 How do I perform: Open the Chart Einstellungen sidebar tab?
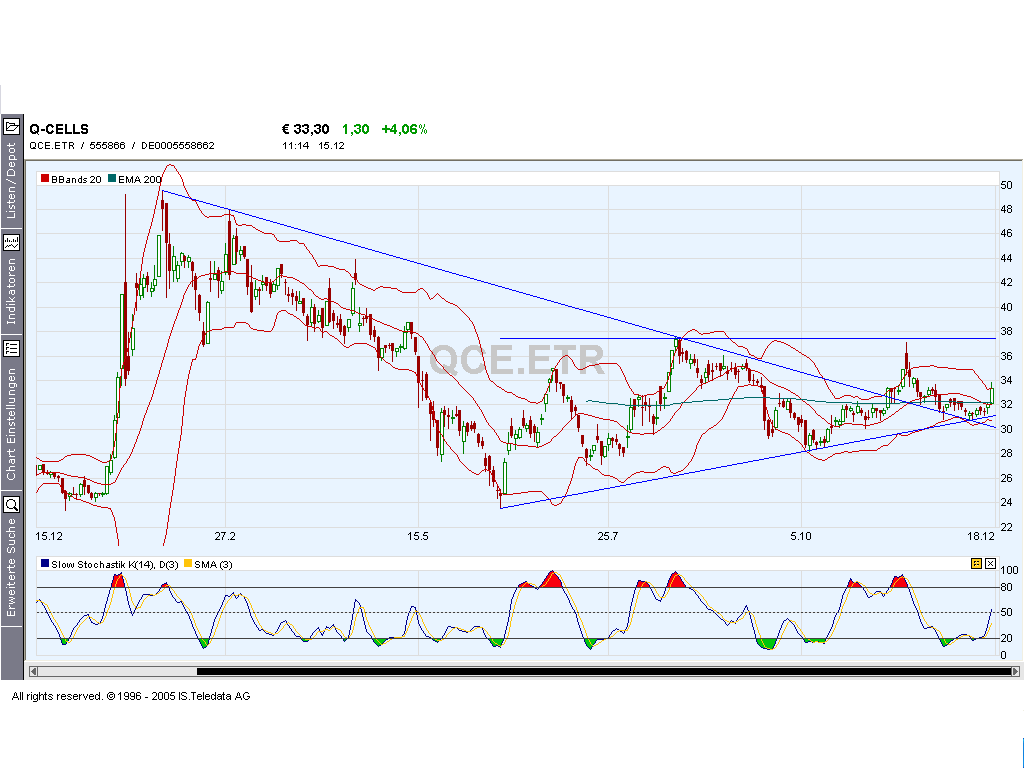click(x=11, y=424)
